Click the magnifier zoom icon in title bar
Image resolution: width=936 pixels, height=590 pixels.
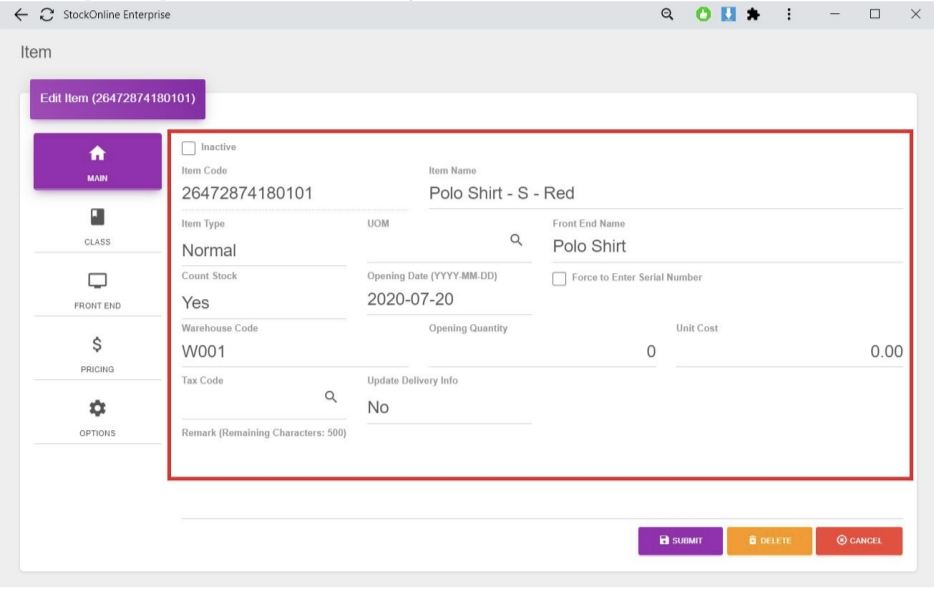[x=668, y=15]
